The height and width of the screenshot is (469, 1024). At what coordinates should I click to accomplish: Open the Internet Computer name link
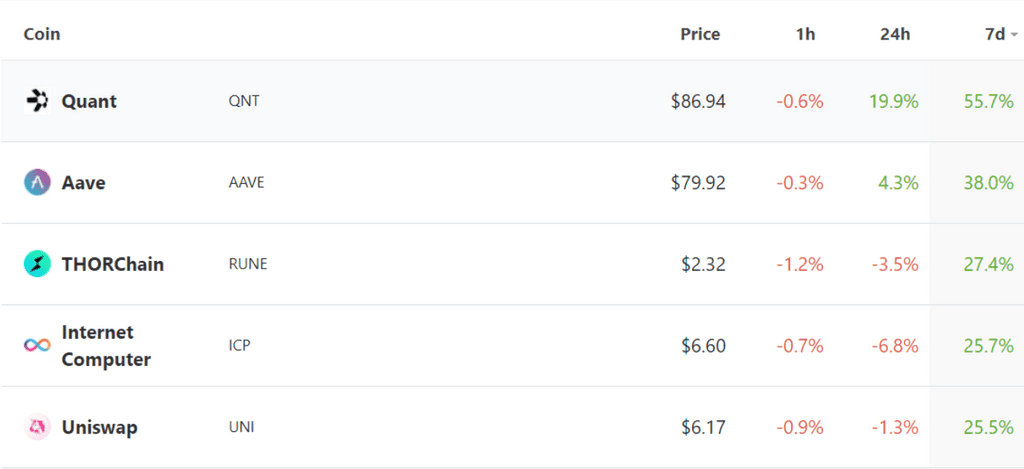(106, 346)
